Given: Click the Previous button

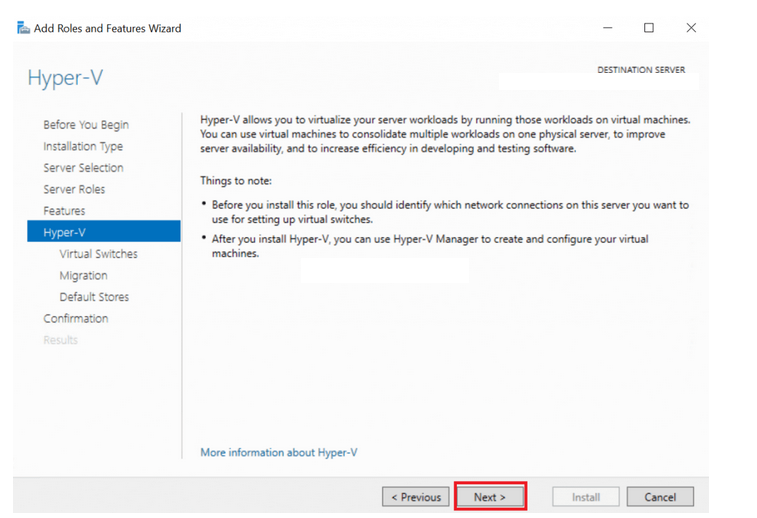Looking at the screenshot, I should tap(416, 497).
